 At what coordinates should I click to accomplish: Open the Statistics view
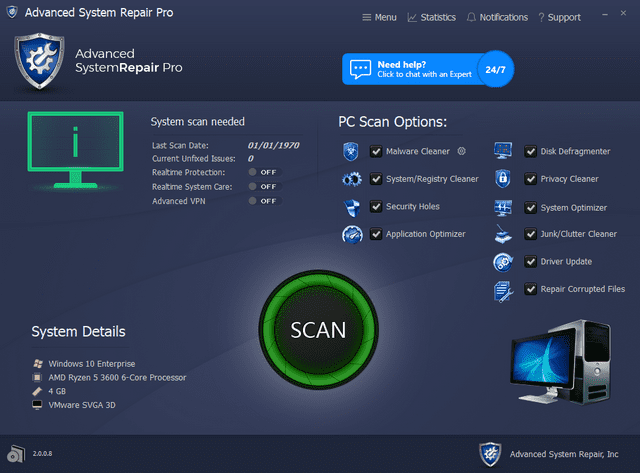coord(432,17)
